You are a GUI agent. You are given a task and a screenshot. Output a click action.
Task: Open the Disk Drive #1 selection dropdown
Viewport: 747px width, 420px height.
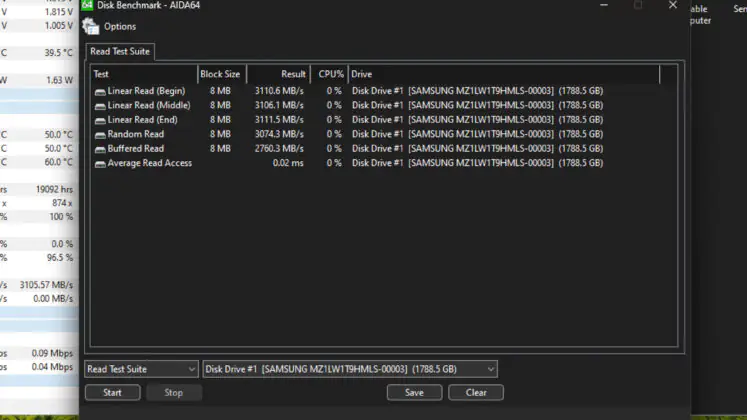click(350, 369)
